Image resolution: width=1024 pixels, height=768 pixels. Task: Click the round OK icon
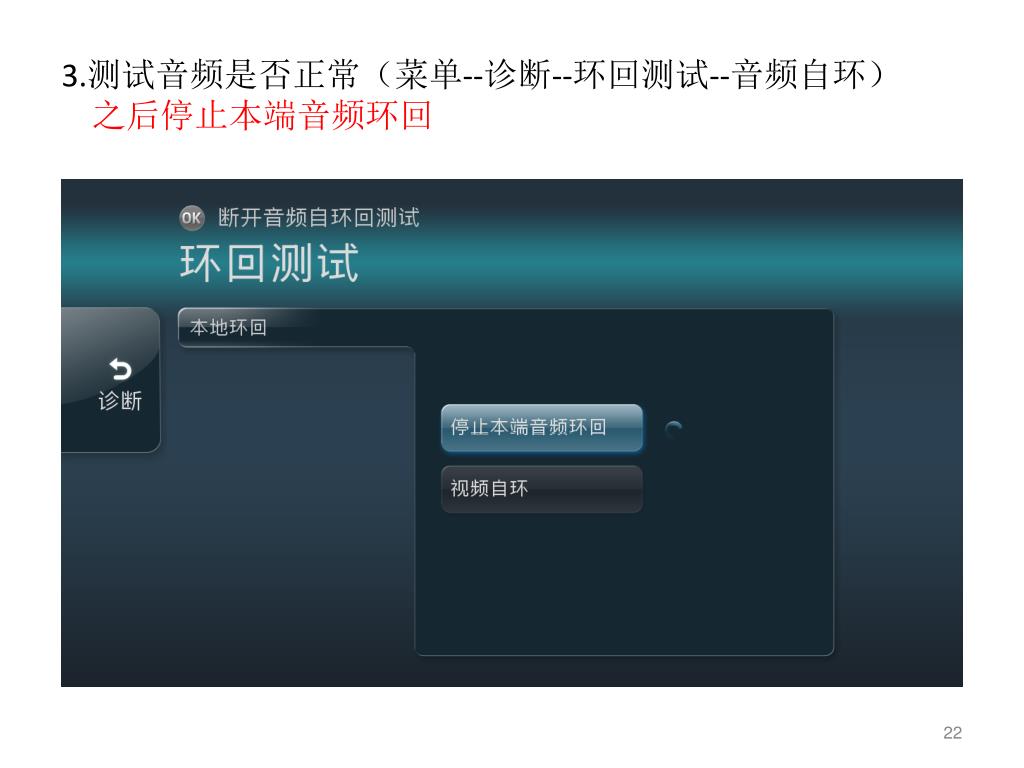(x=191, y=217)
